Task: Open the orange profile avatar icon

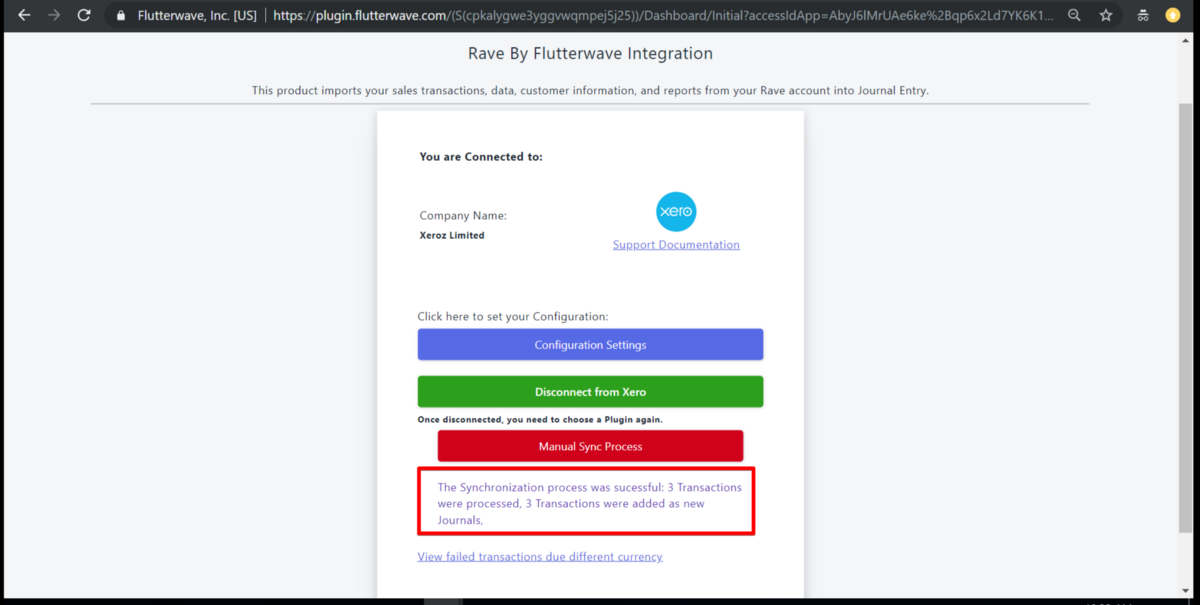Action: coord(1173,15)
